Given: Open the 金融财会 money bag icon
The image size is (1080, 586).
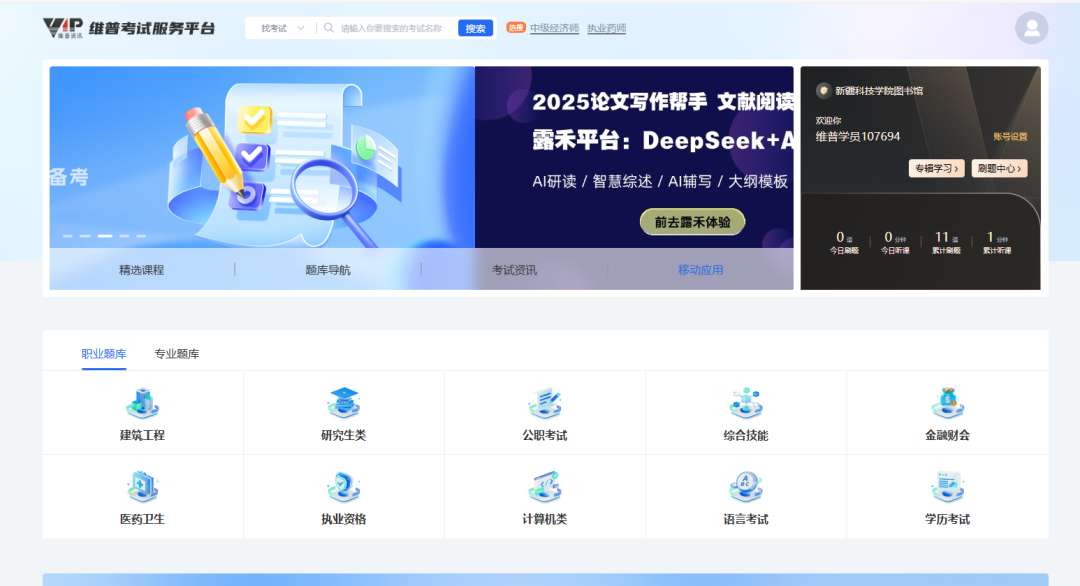Looking at the screenshot, I should tap(947, 403).
